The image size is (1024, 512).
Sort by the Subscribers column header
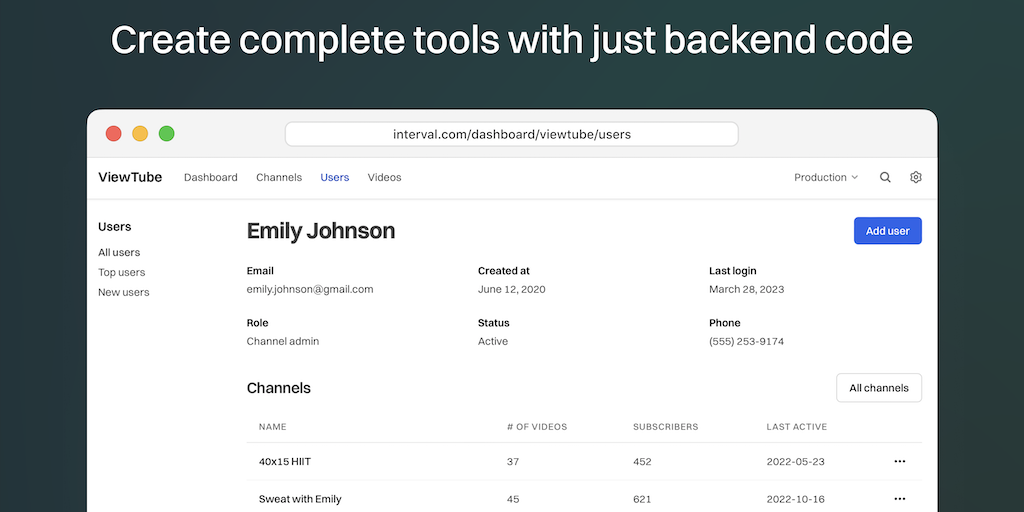point(665,427)
